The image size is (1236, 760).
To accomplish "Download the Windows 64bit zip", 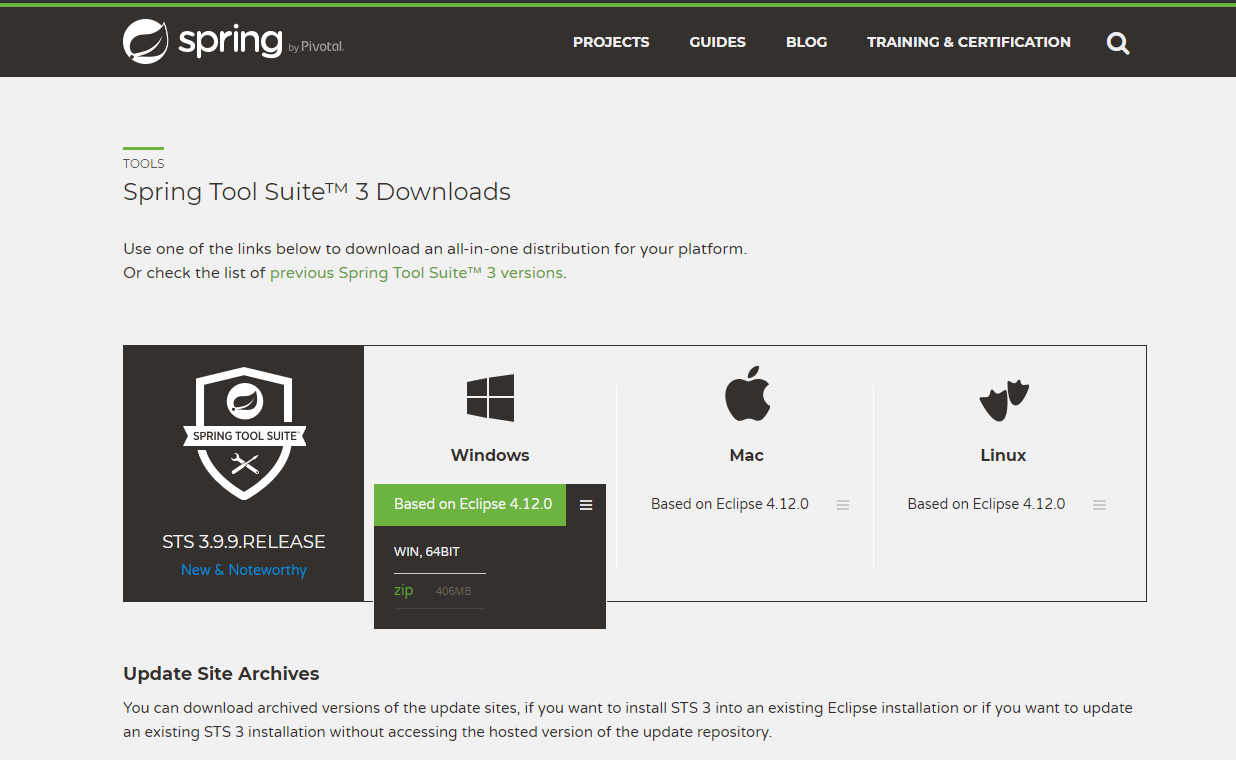I will (403, 591).
